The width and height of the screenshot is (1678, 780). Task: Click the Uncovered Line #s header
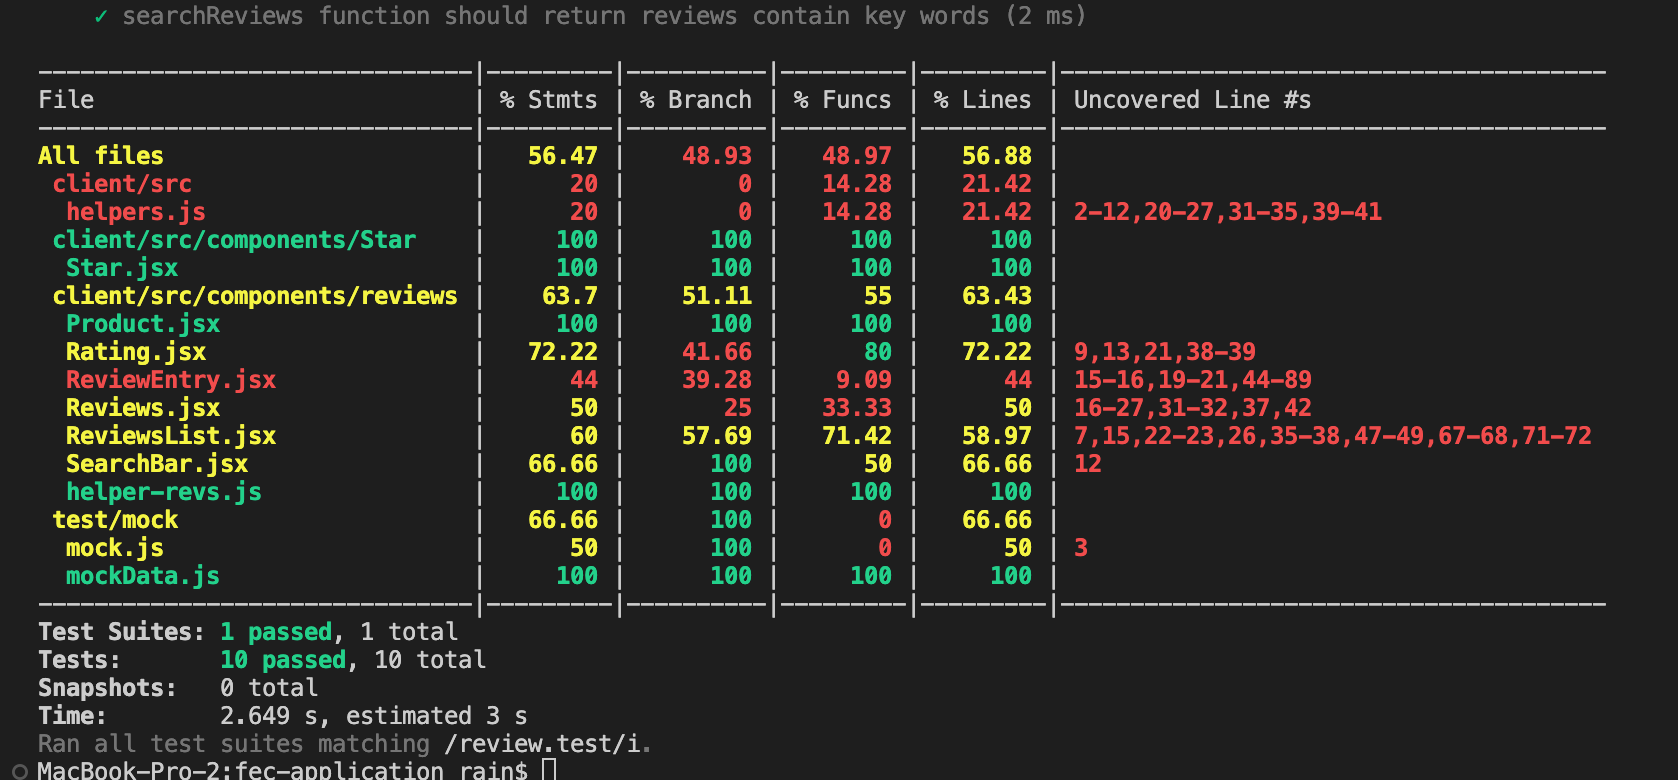pos(1192,100)
